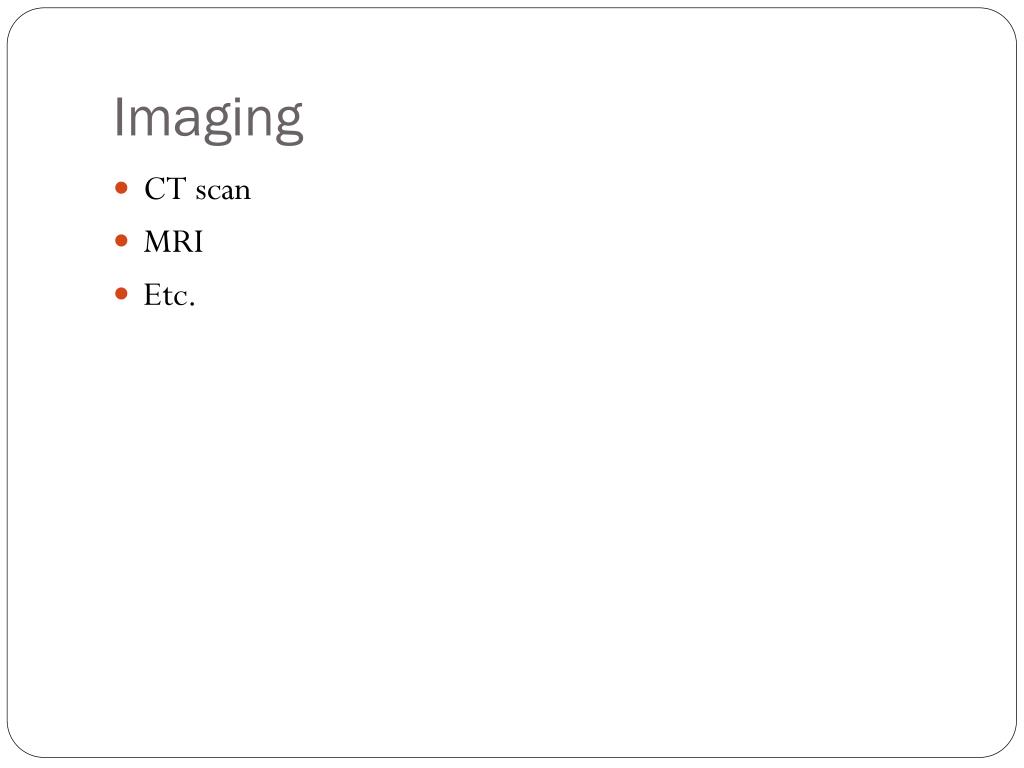Viewport: 1024px width, 768px height.
Task: Click the empty white area below the bullets
Action: coord(512,522)
